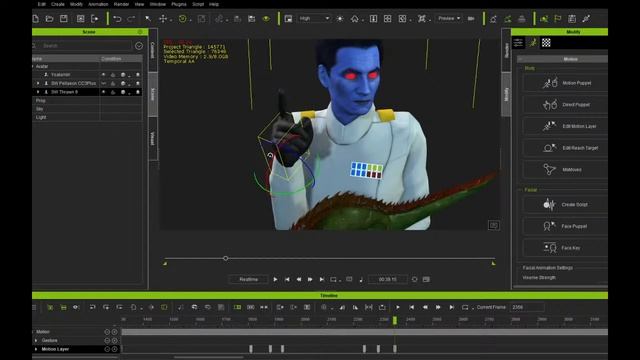Redo the last undone action
The image size is (640, 360).
tap(131, 19)
